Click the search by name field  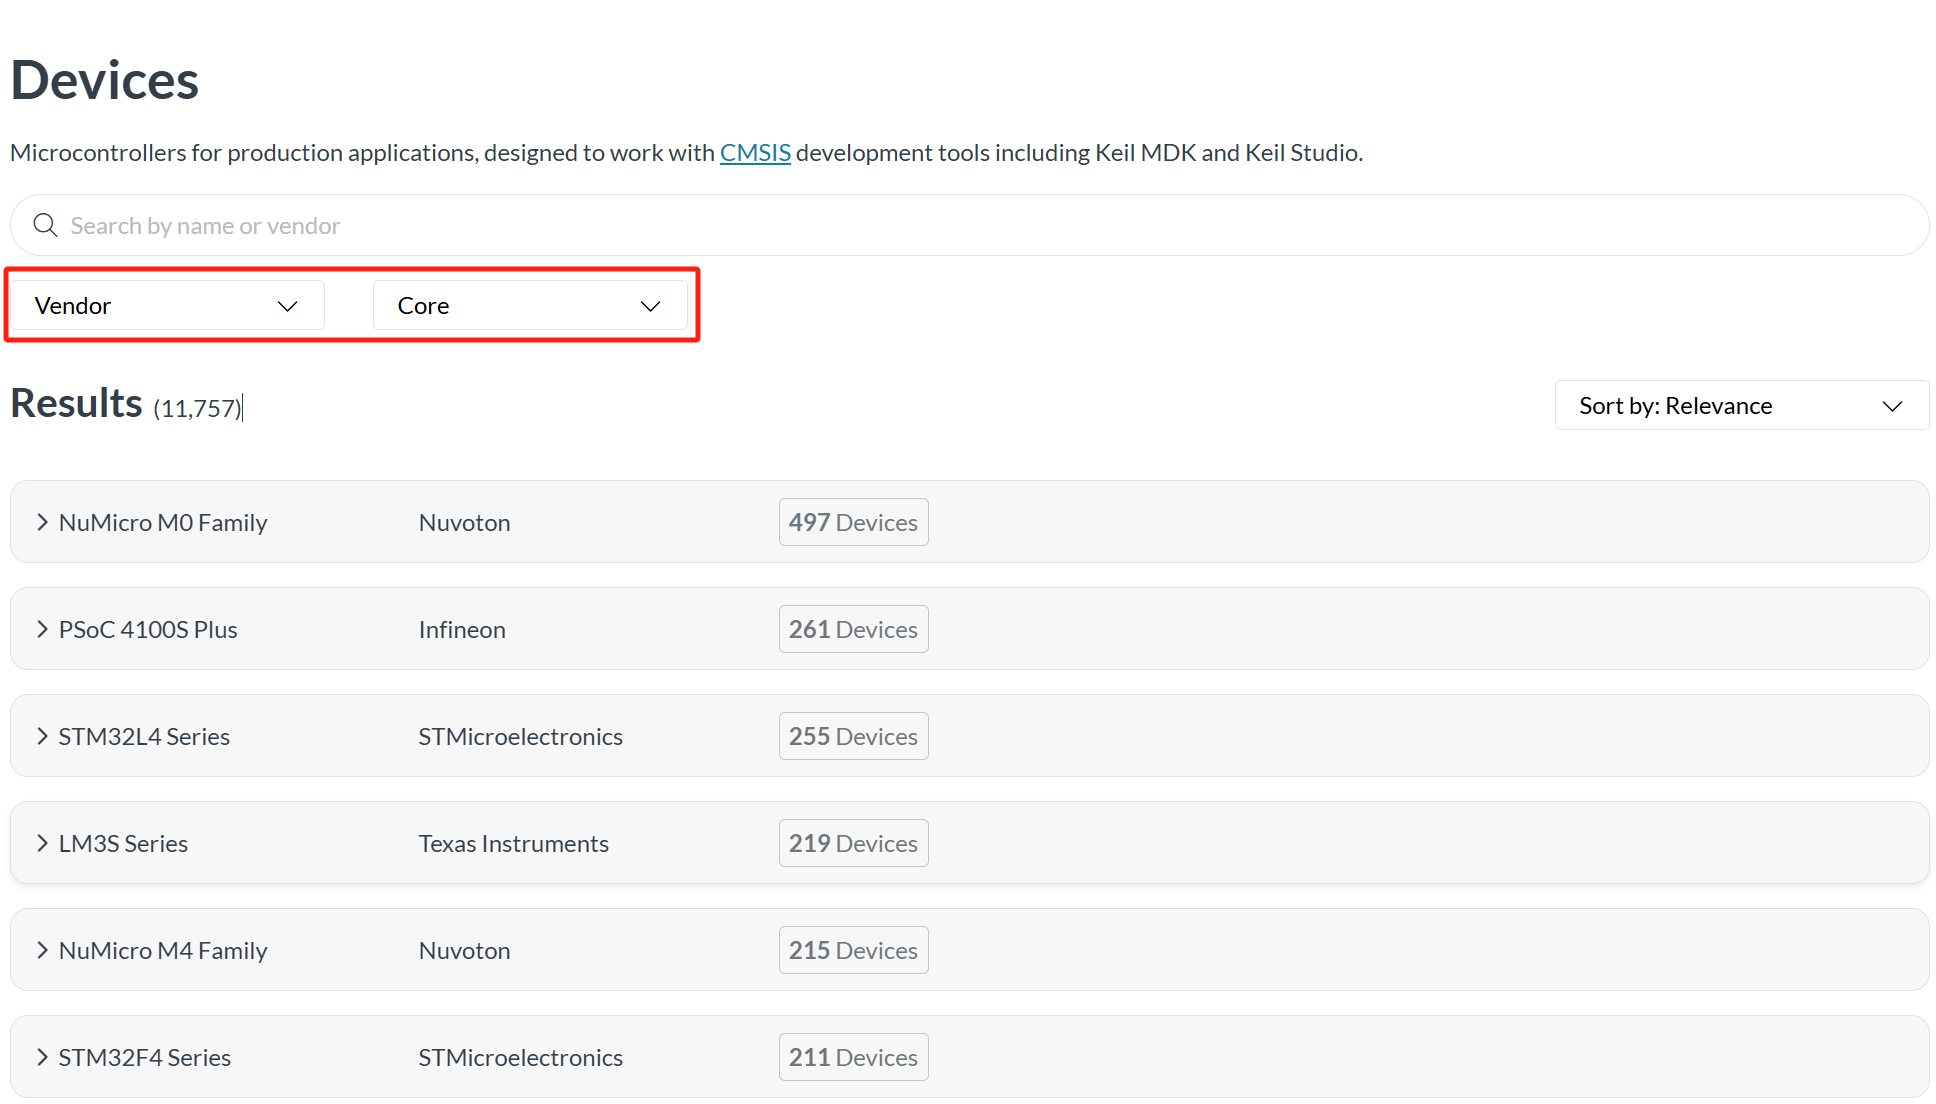click(x=980, y=225)
